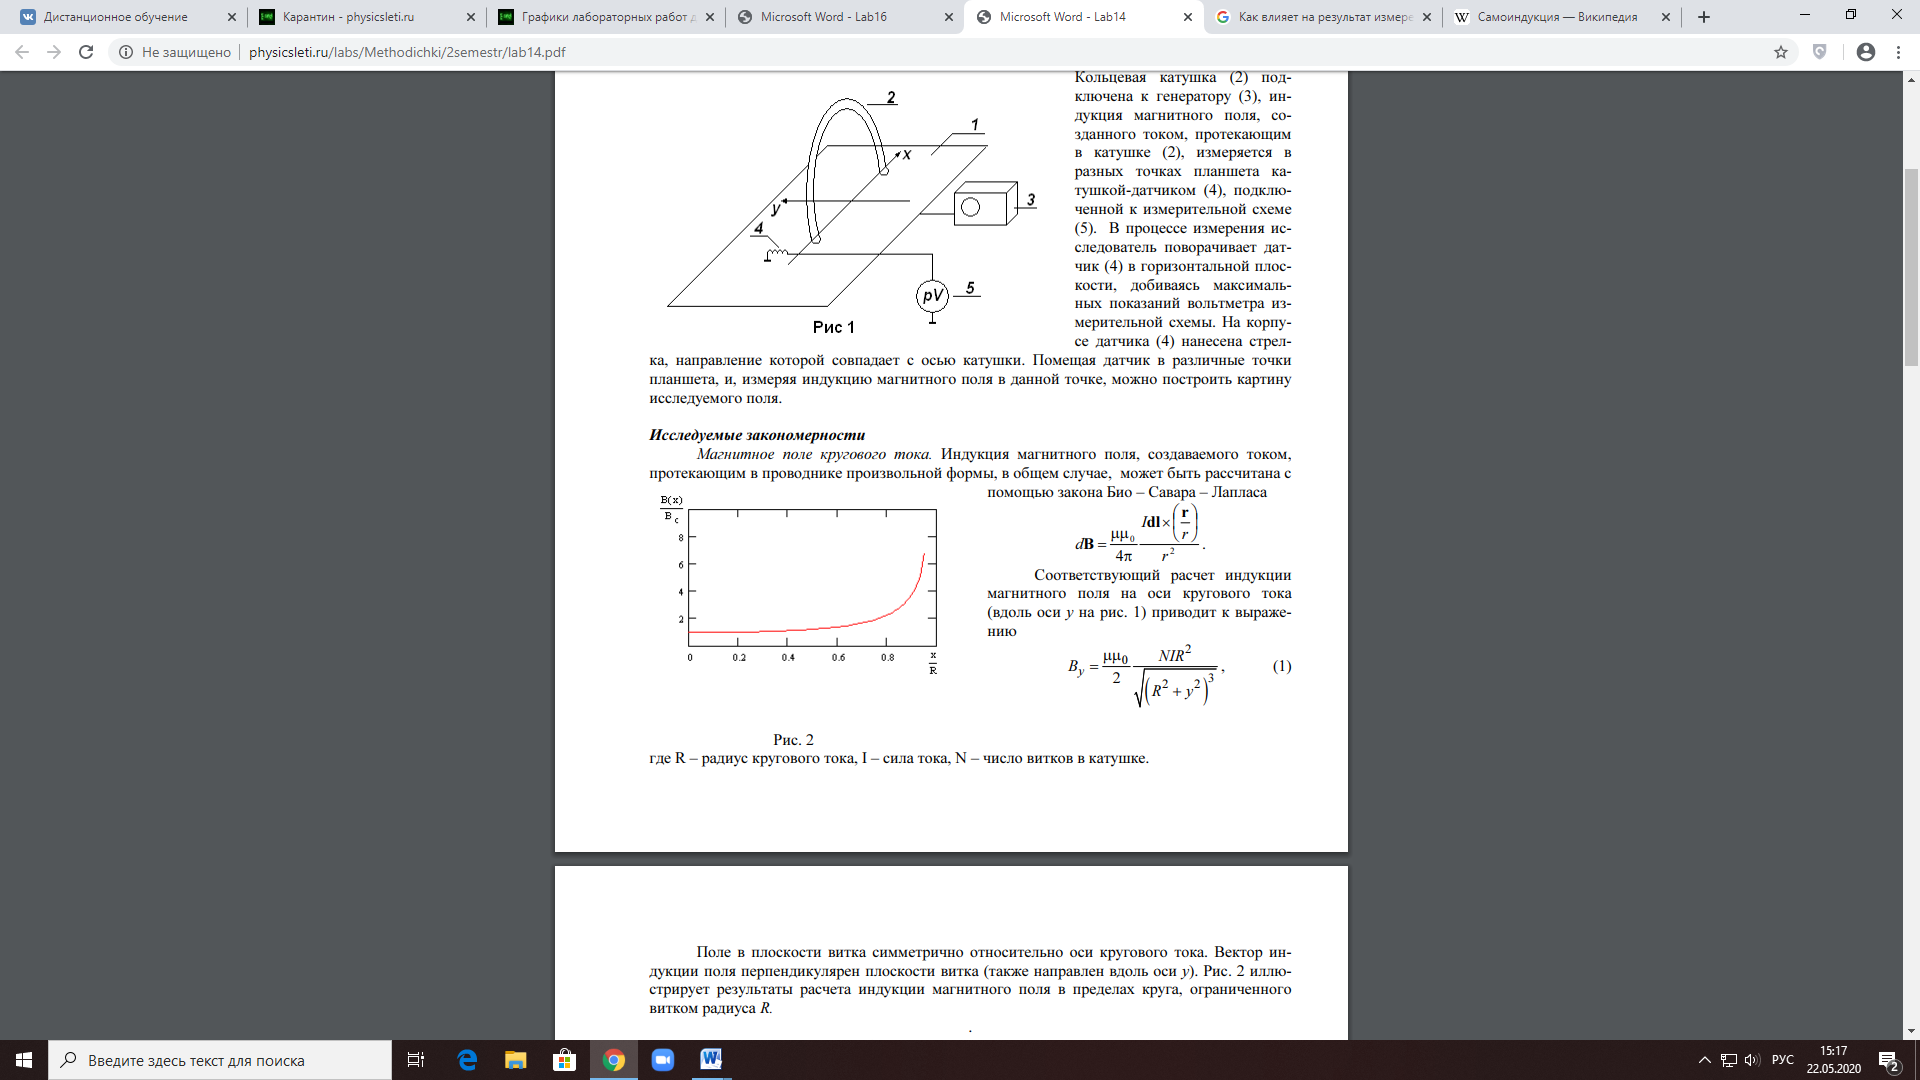Close the Дистанционное обучение tab
1920x1080 pixels.
point(232,17)
